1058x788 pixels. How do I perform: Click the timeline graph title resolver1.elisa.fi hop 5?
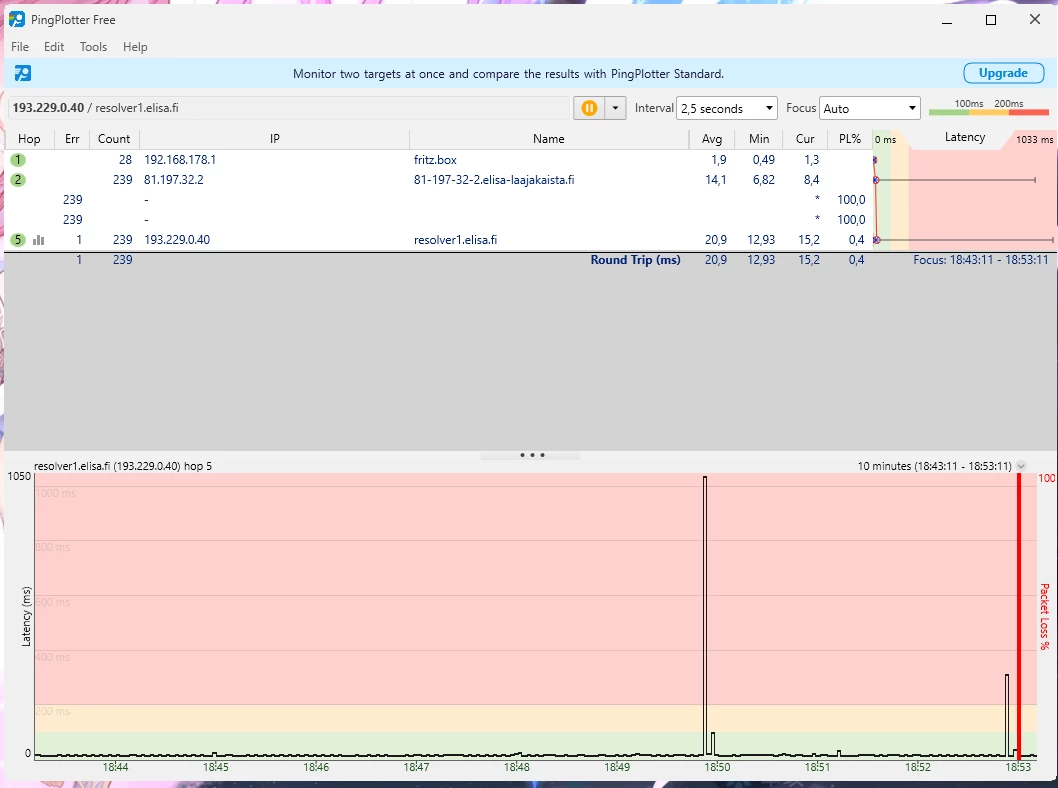(x=123, y=466)
